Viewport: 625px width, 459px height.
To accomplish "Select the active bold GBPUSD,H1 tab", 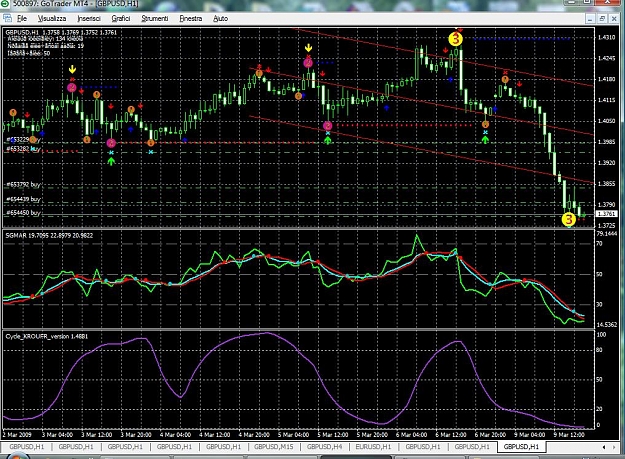I will pos(521,447).
